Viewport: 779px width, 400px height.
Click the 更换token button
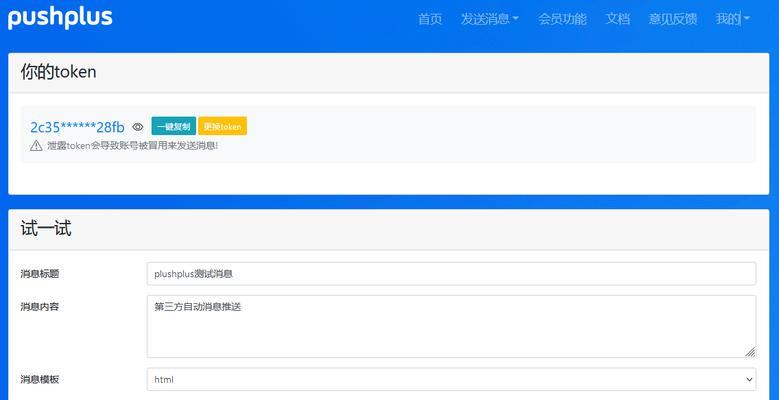click(223, 126)
